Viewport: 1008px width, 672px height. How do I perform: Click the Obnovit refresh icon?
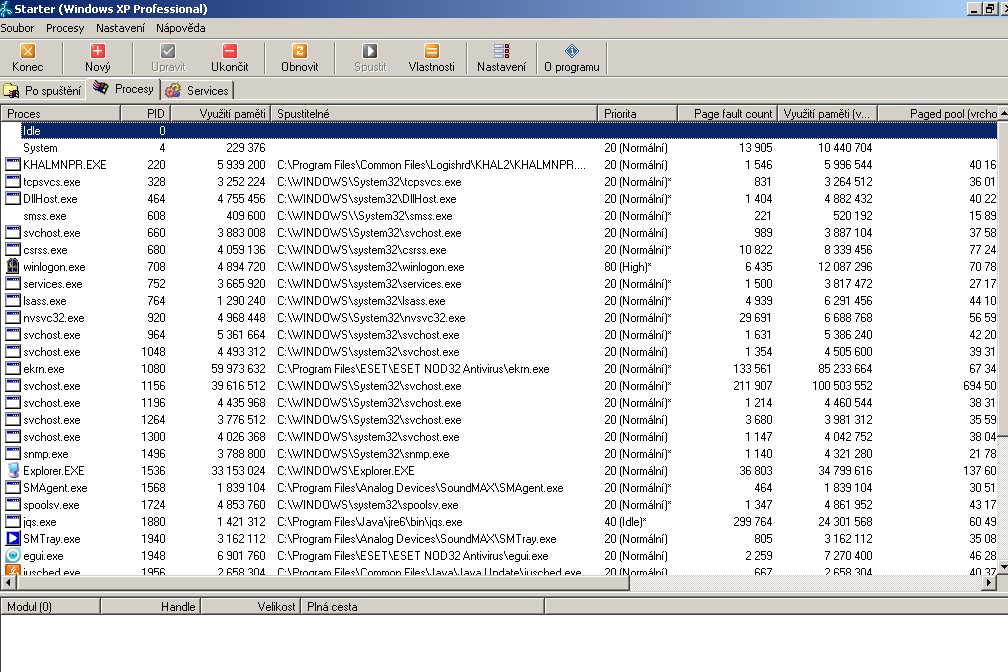pyautogui.click(x=299, y=51)
